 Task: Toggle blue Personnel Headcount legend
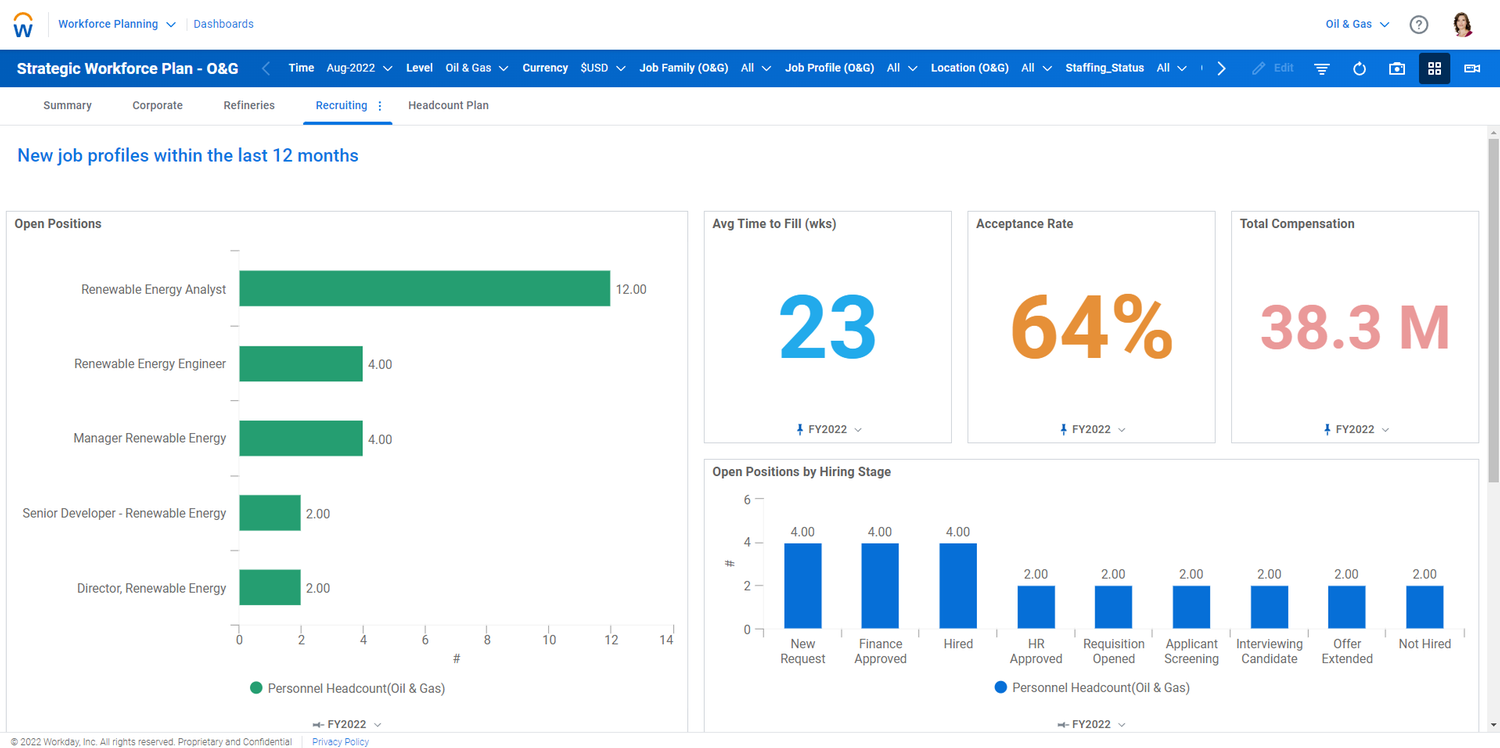click(1092, 688)
